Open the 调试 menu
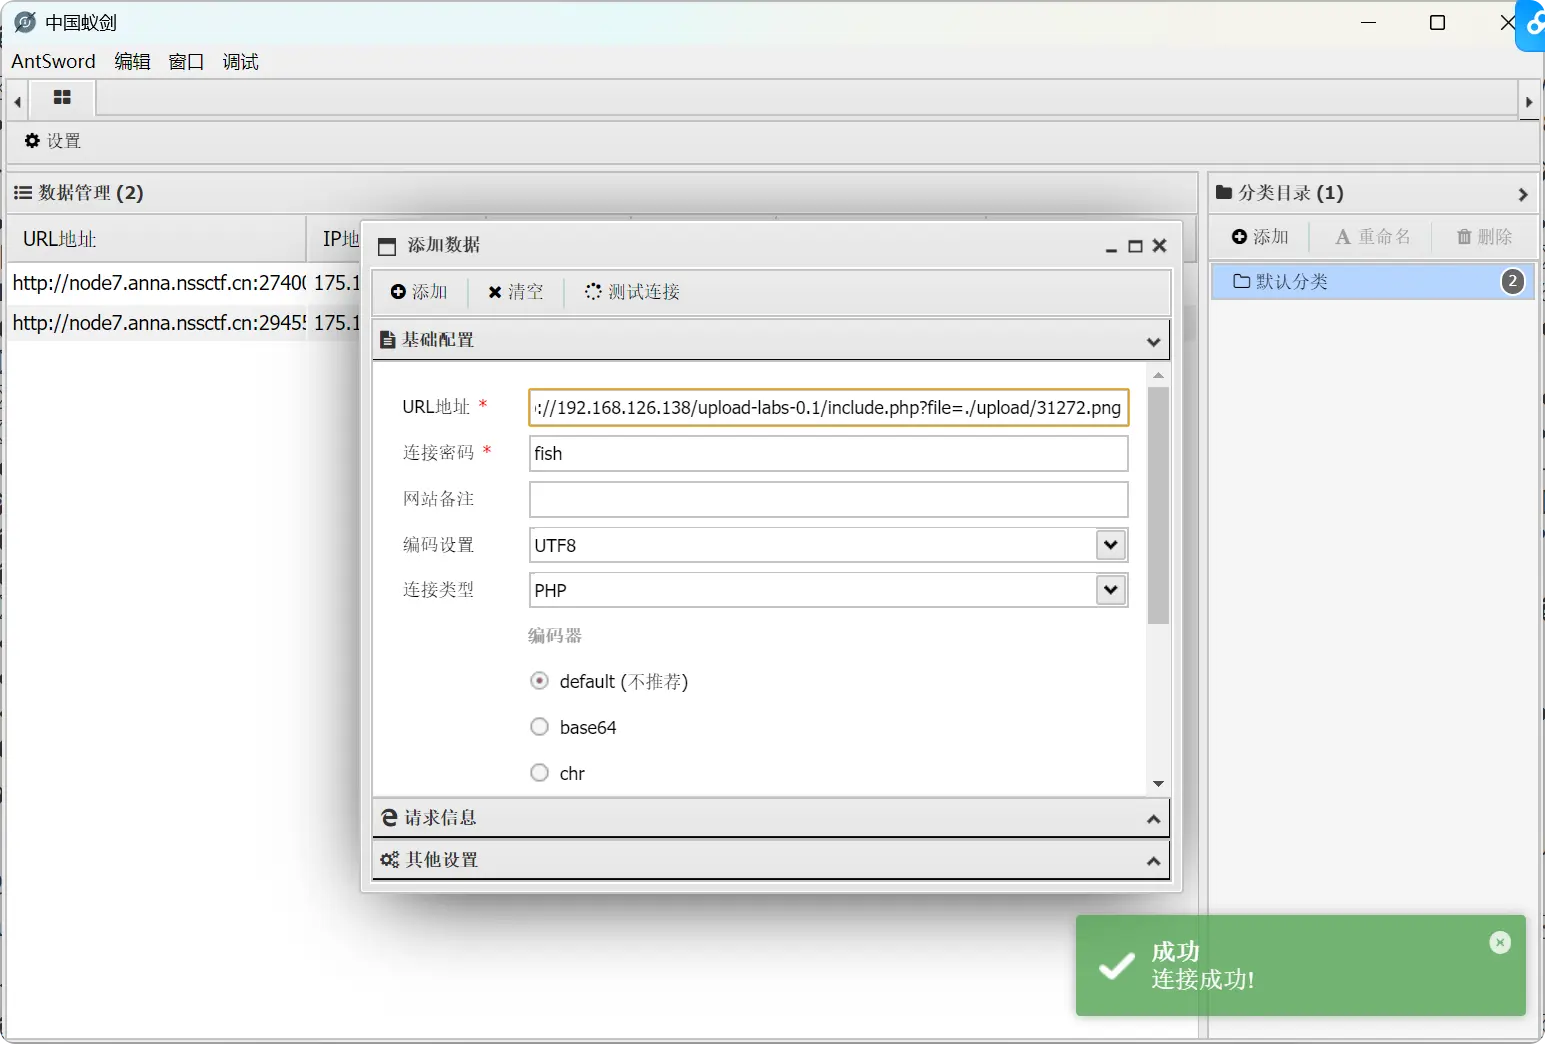 [240, 61]
